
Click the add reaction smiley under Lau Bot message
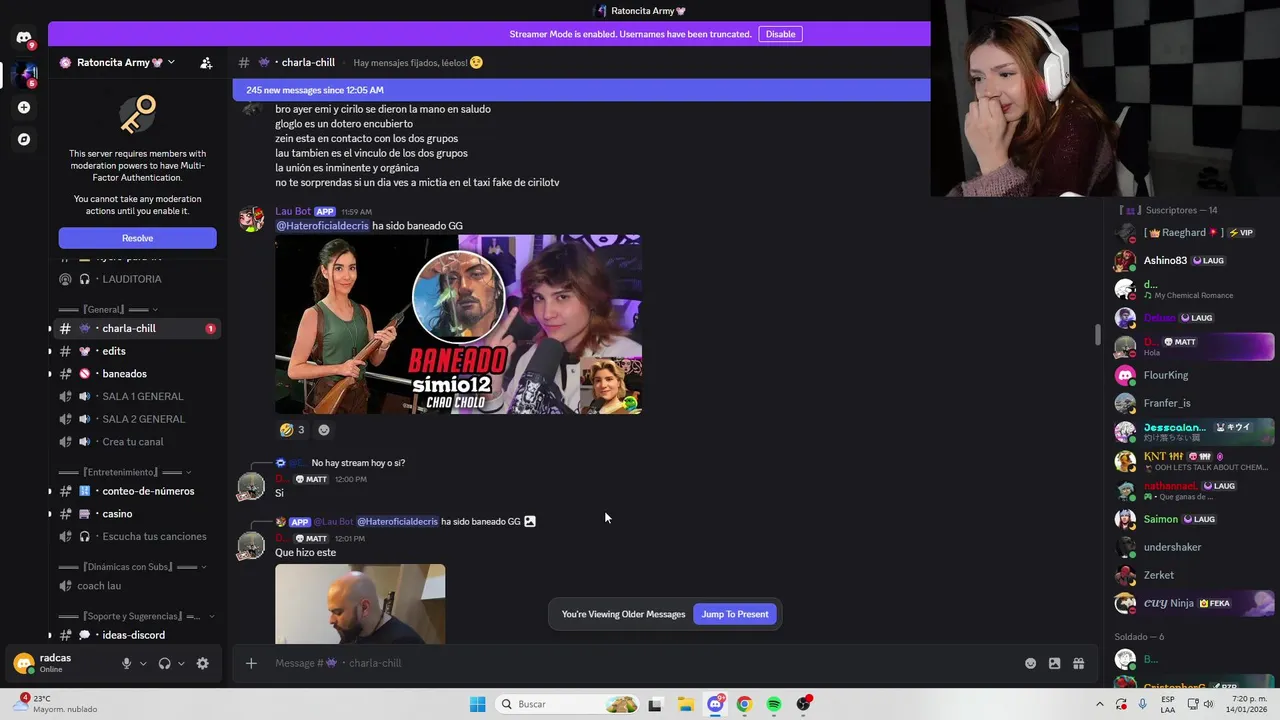click(323, 430)
